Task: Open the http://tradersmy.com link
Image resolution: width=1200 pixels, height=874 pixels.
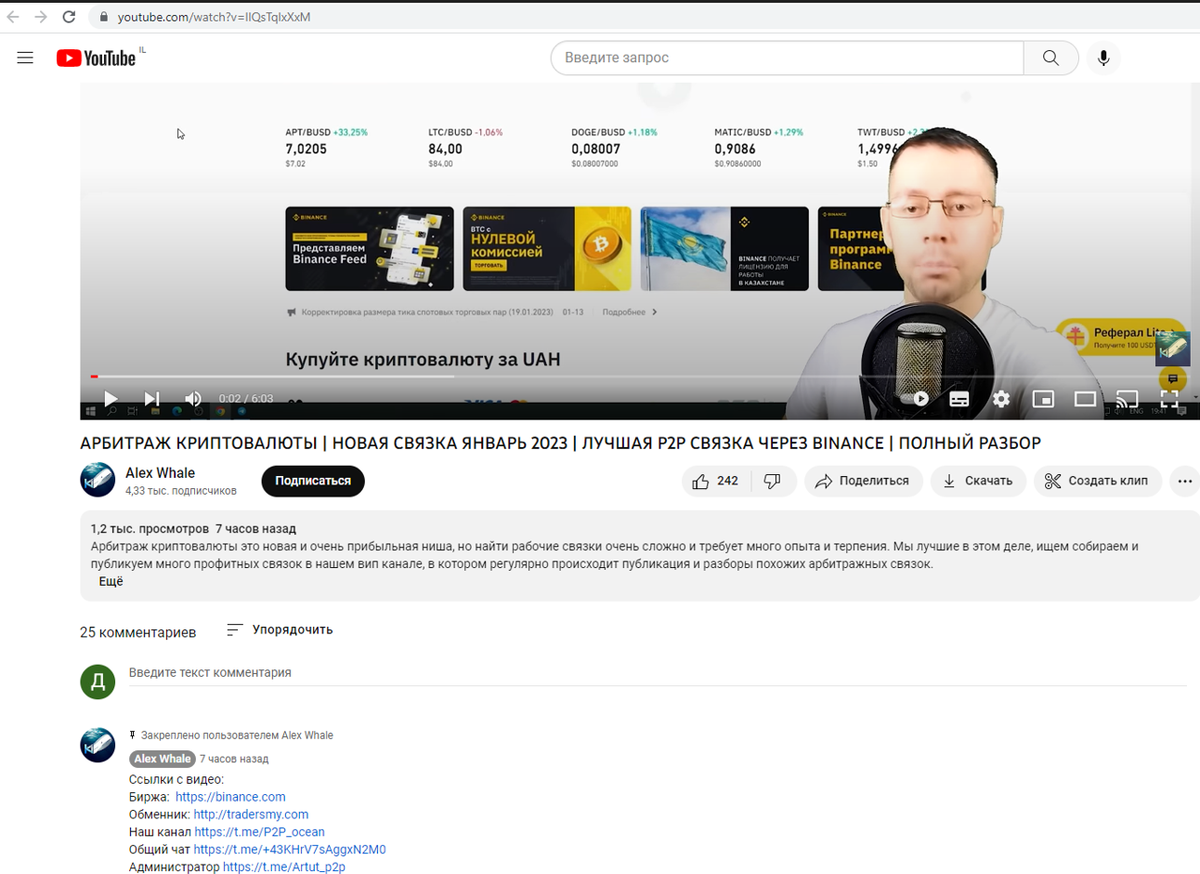Action: (x=251, y=815)
